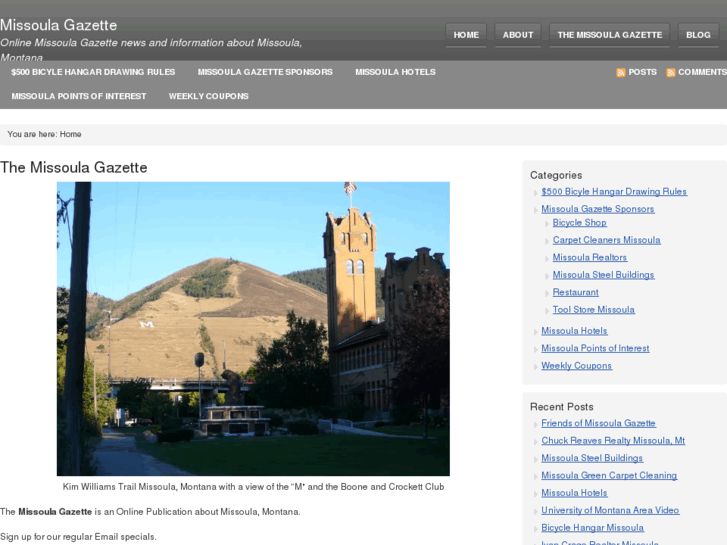The image size is (727, 545).
Task: Open the Comments feed link
Action: pos(702,72)
